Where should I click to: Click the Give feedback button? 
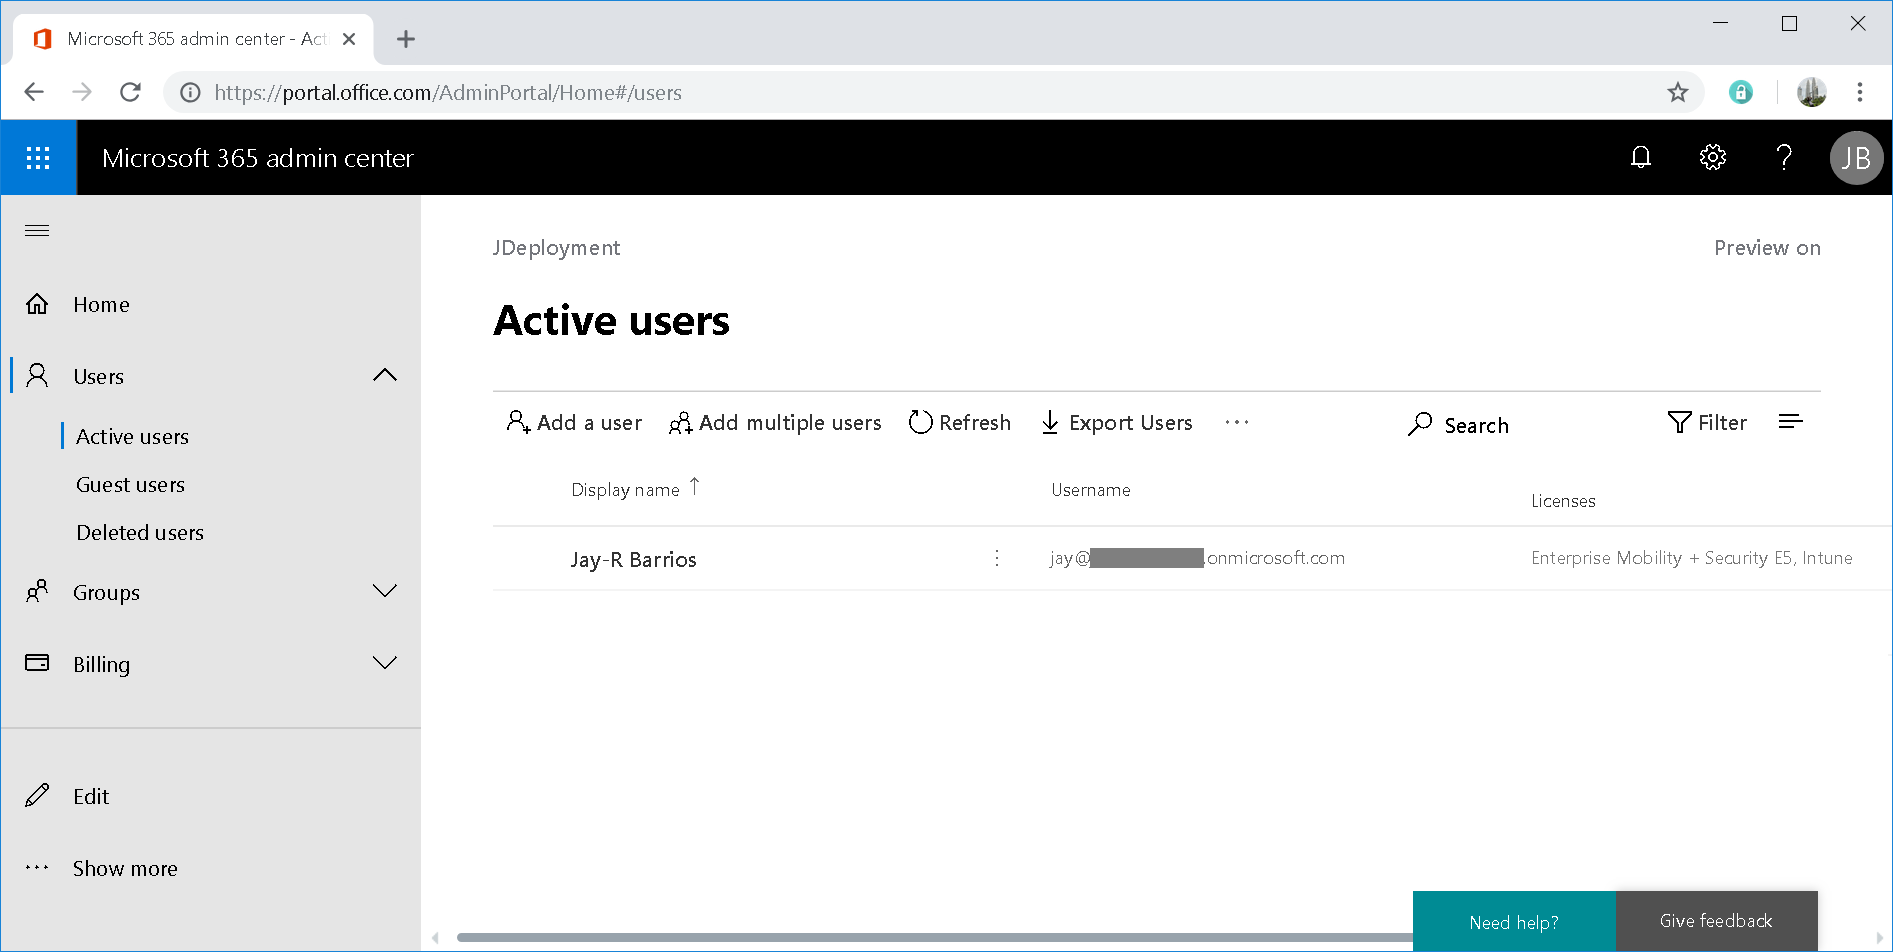click(x=1716, y=919)
